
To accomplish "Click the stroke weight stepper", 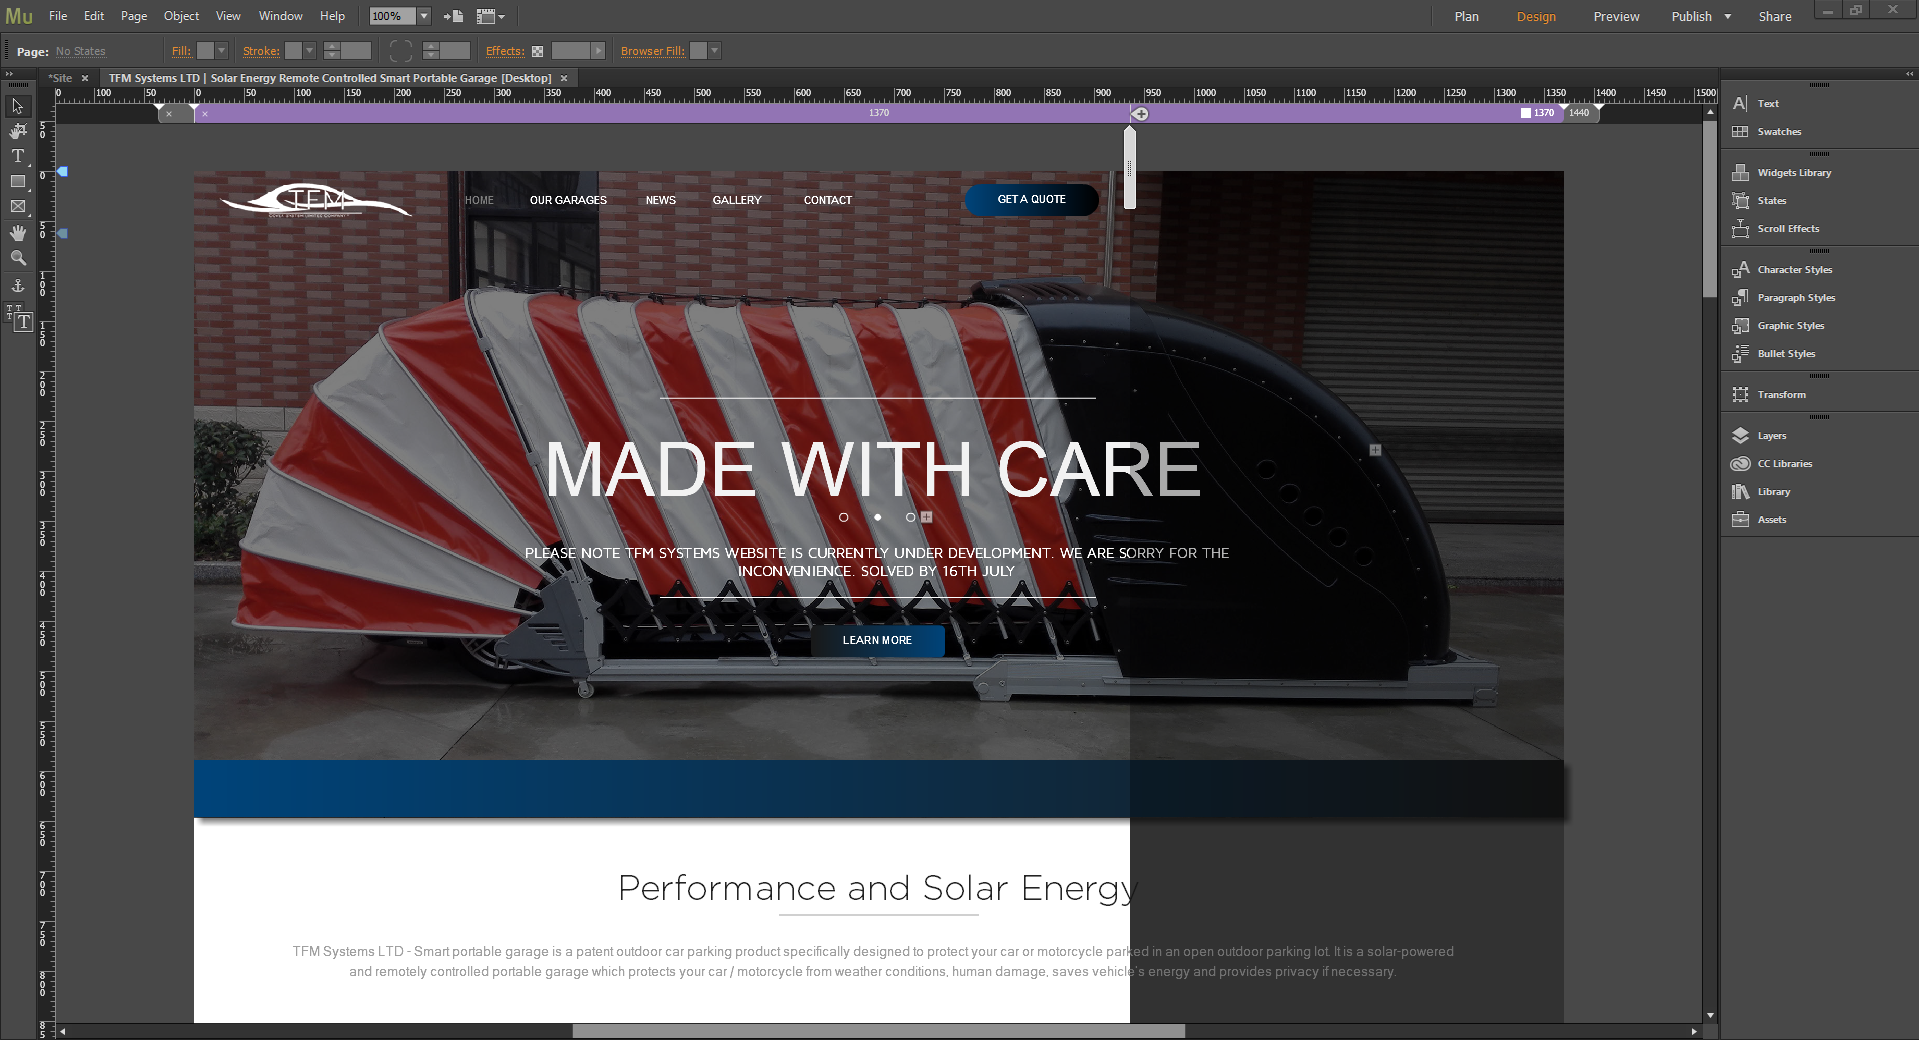I will [332, 51].
